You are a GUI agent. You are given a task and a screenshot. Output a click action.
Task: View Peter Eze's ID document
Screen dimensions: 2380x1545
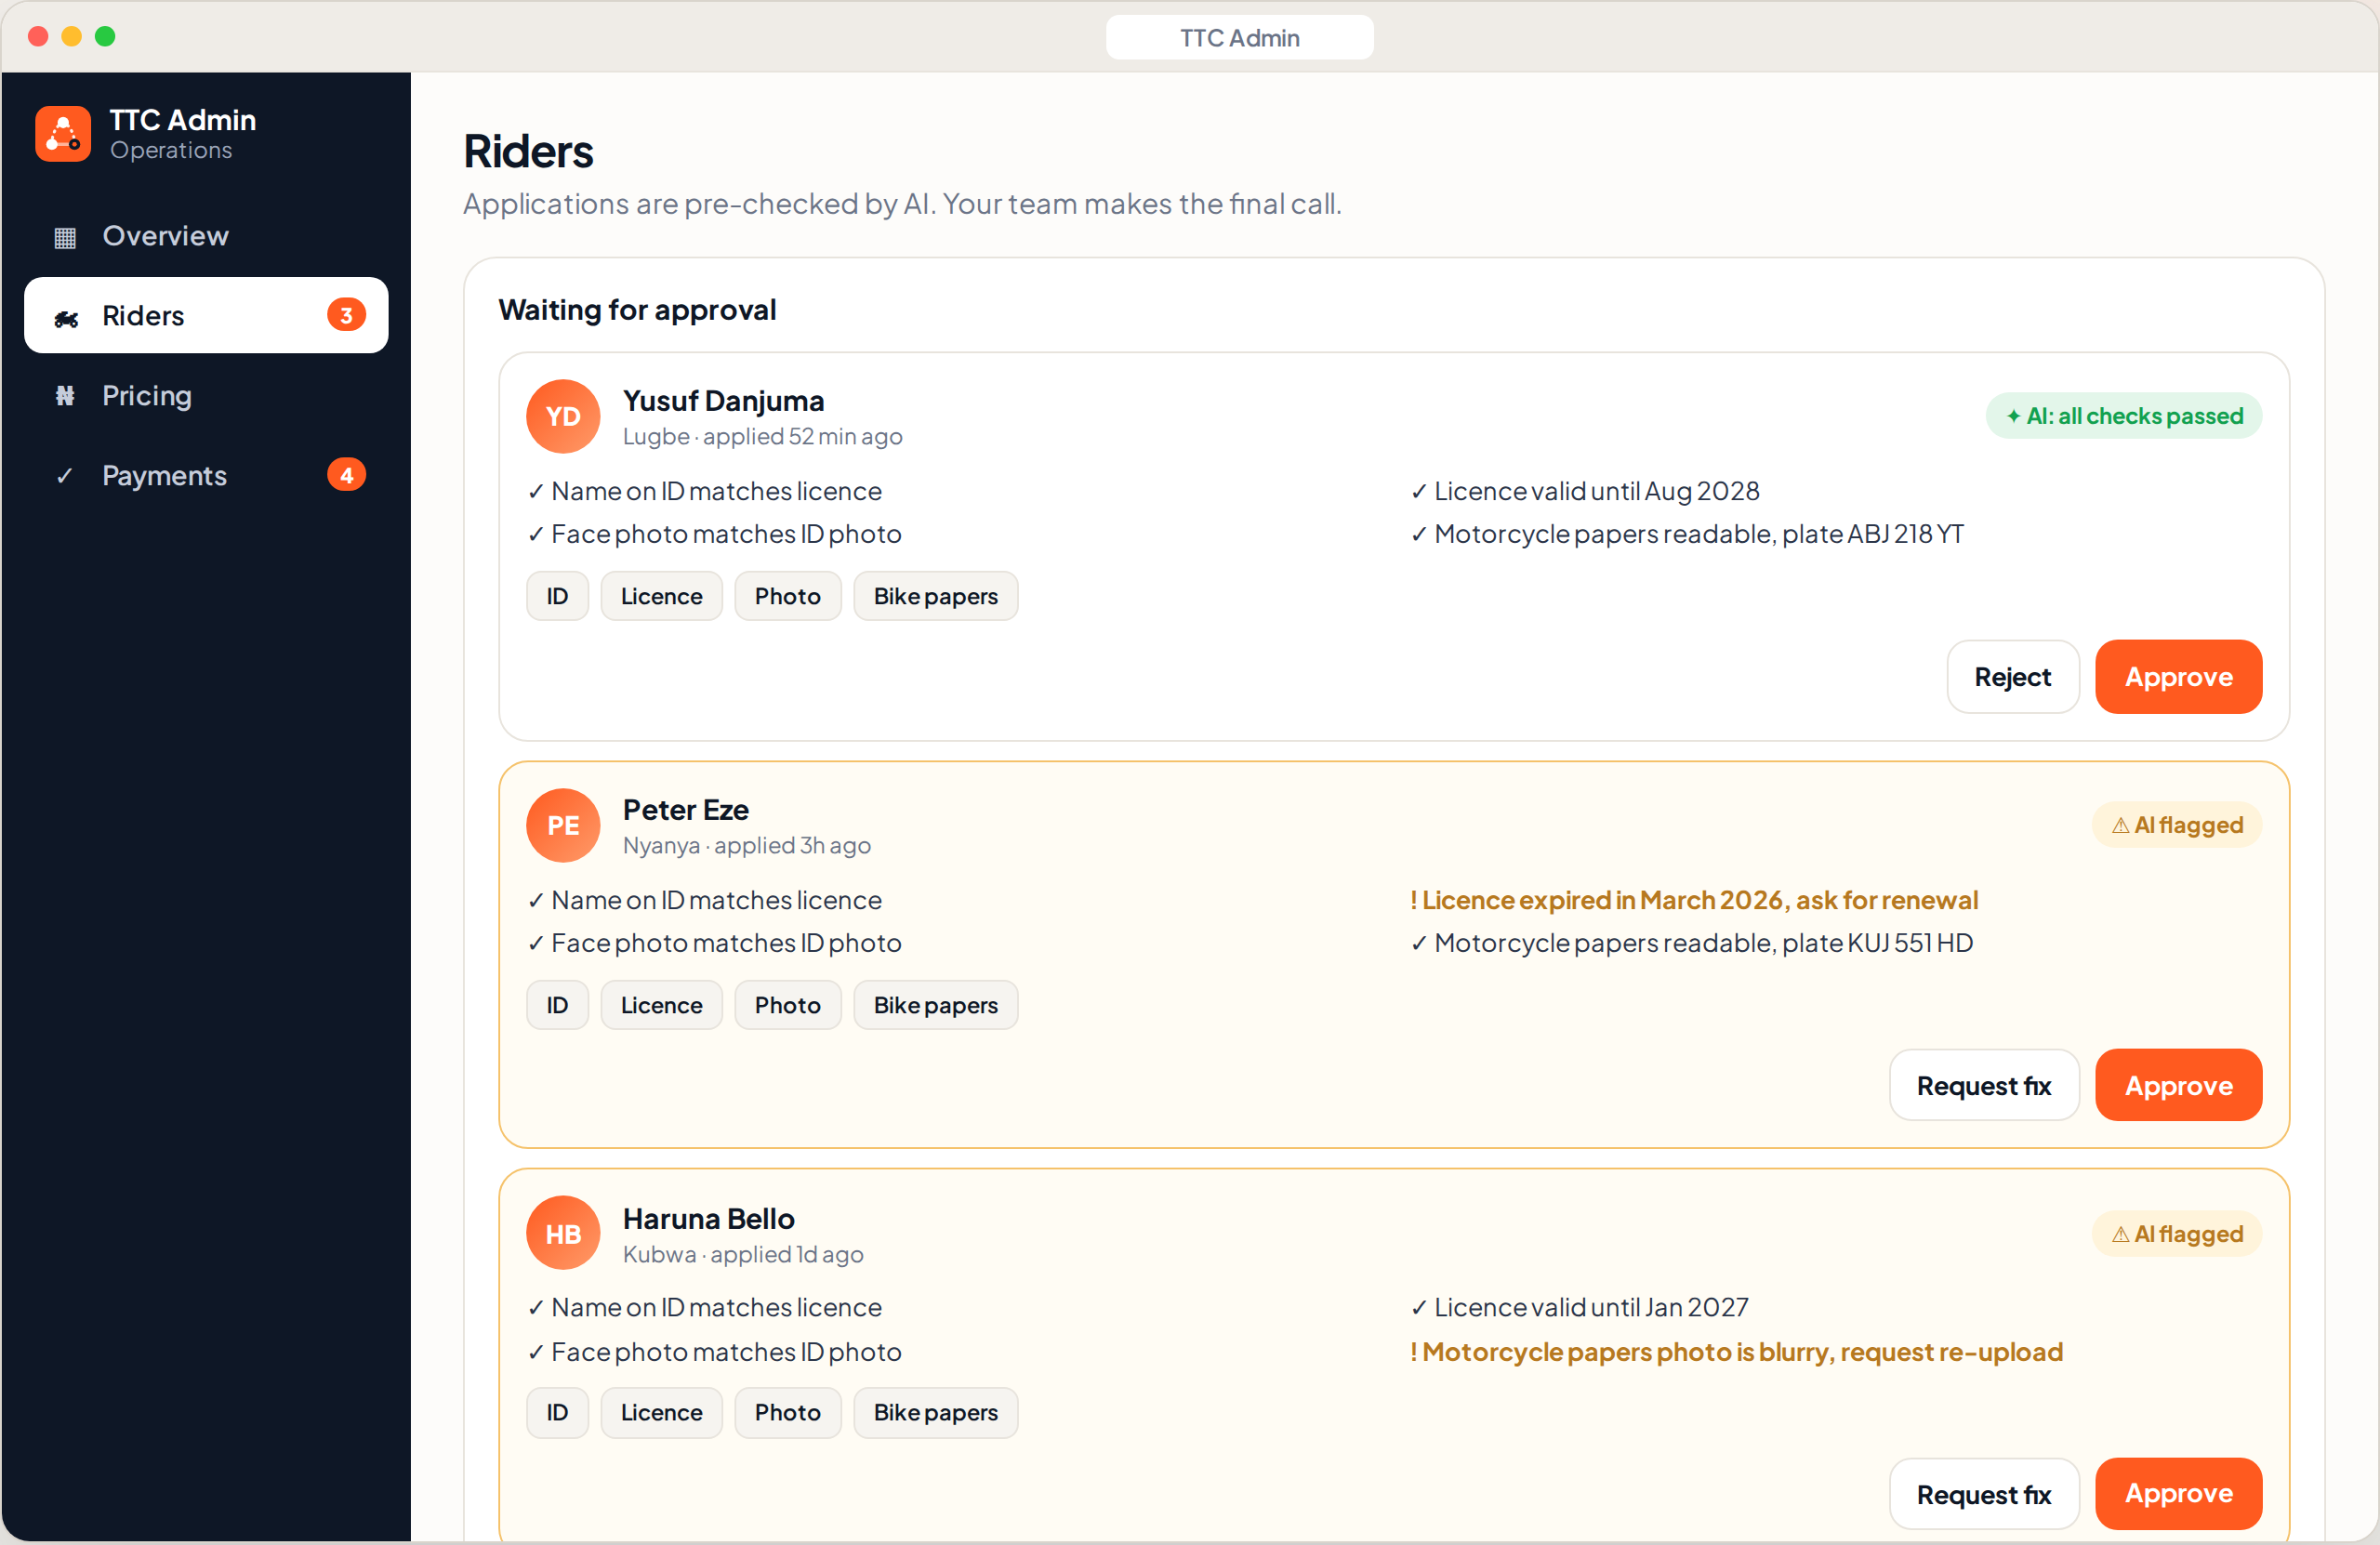pos(557,1005)
